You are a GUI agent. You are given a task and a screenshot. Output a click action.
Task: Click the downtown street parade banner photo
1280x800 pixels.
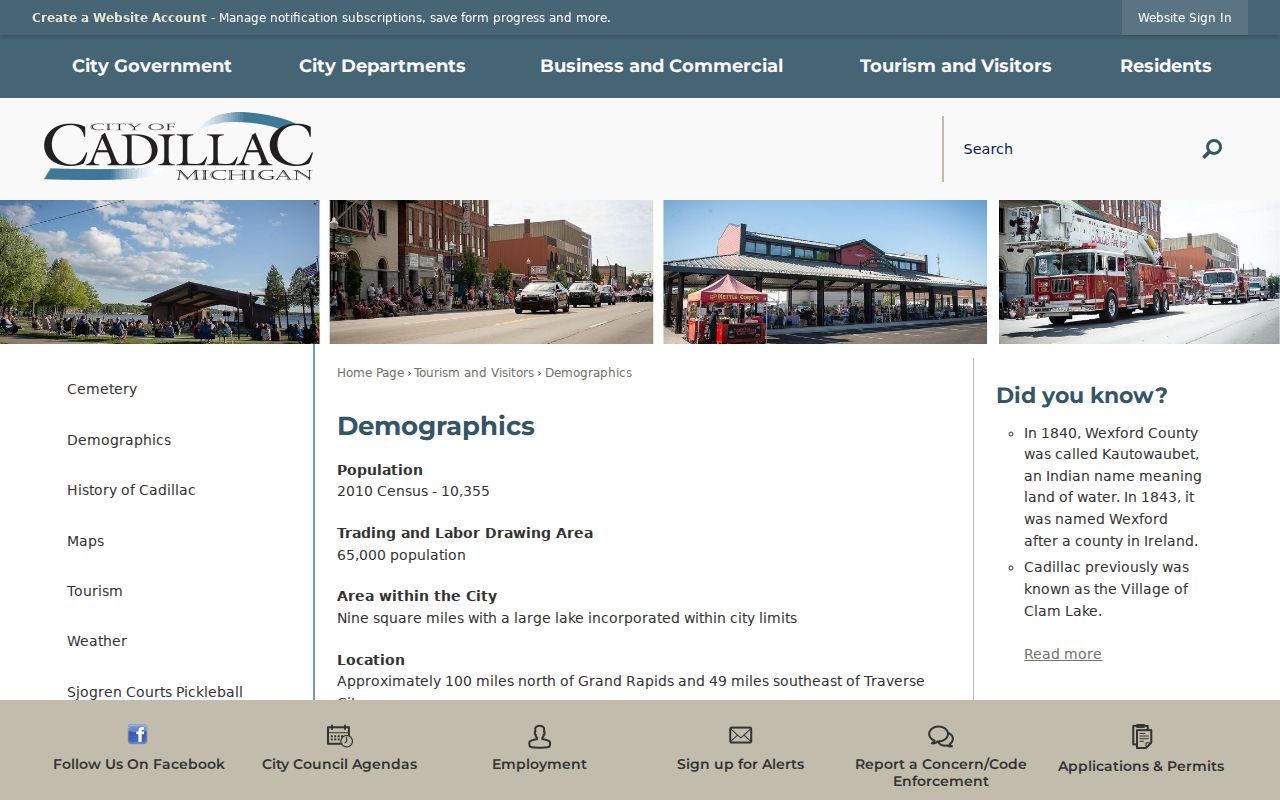pos(491,272)
